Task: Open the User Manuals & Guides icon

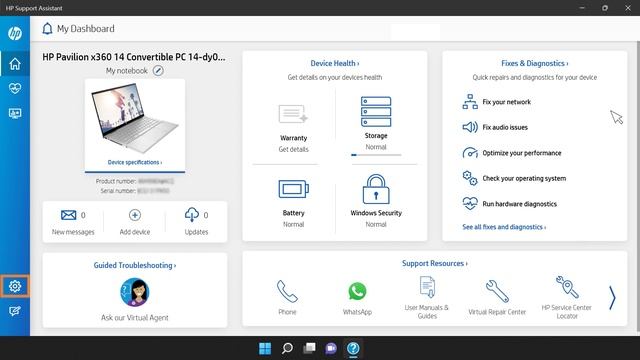Action: (427, 287)
